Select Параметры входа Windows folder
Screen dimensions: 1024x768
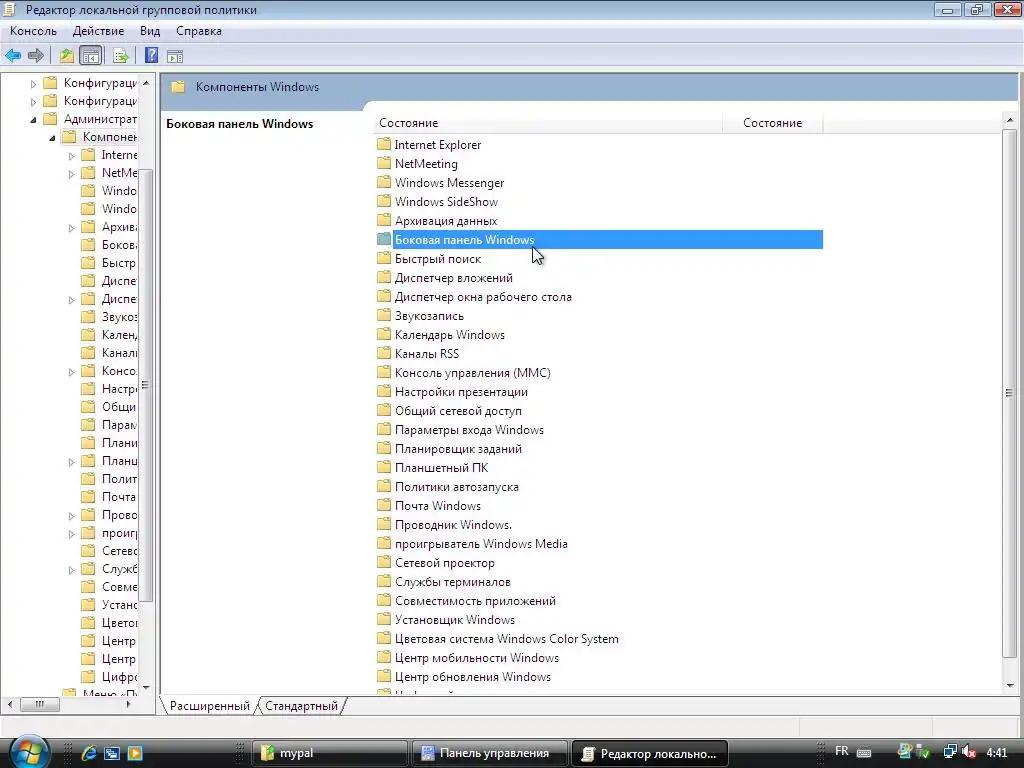[x=460, y=430]
